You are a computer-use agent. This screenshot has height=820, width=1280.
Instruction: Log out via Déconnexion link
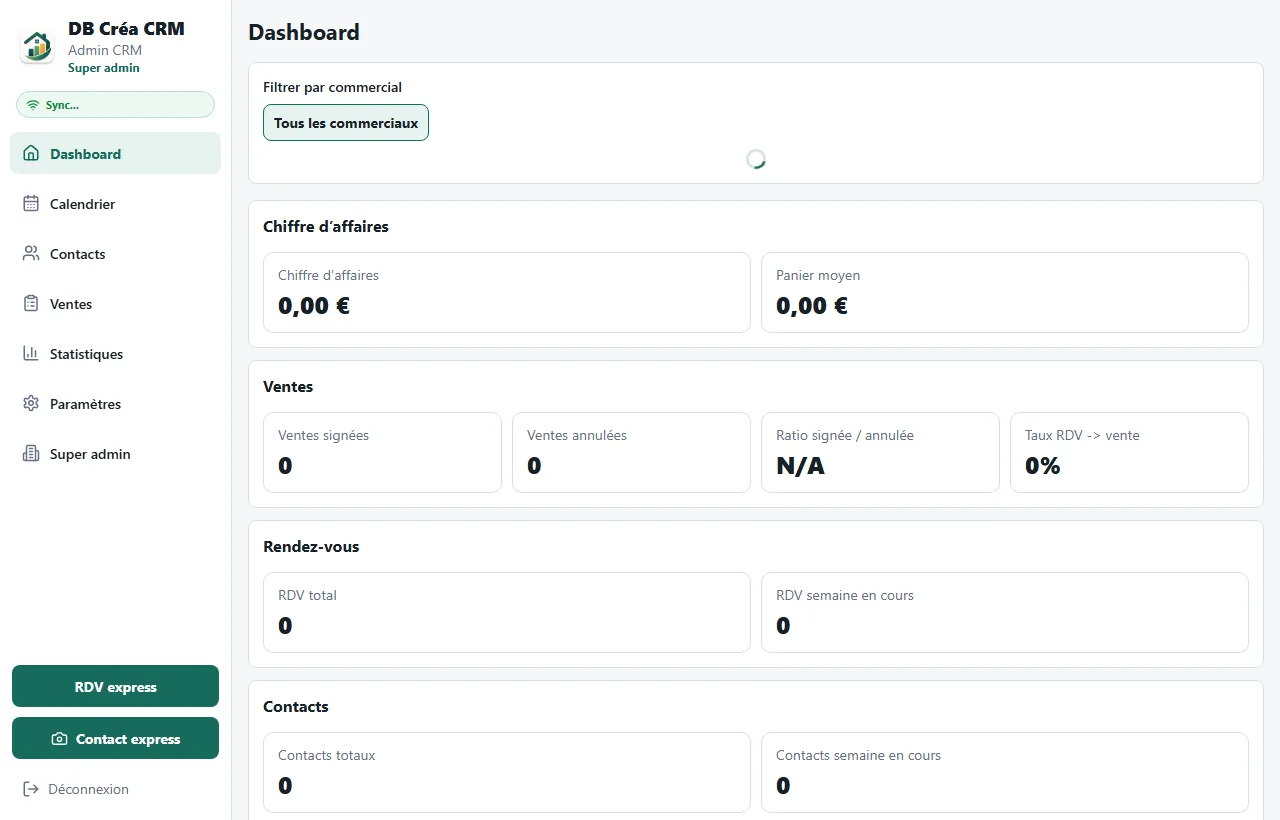[x=76, y=789]
